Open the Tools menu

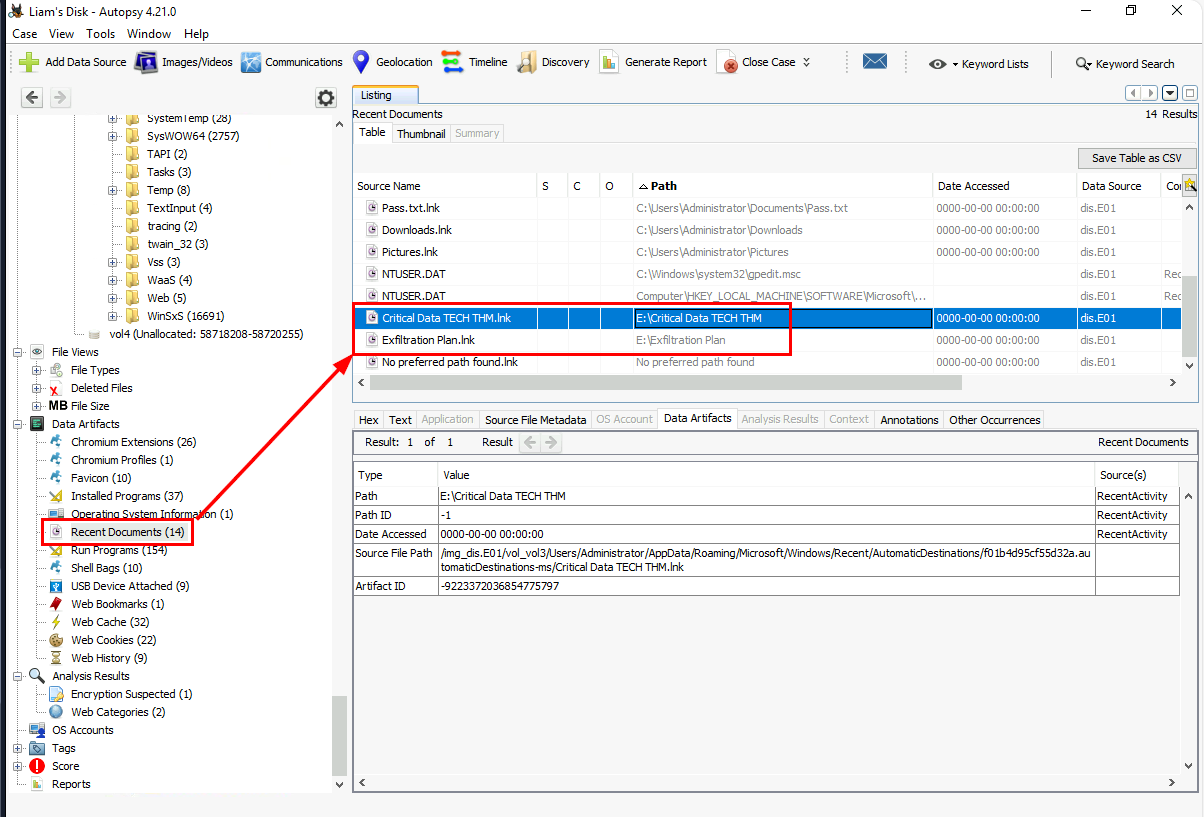100,33
